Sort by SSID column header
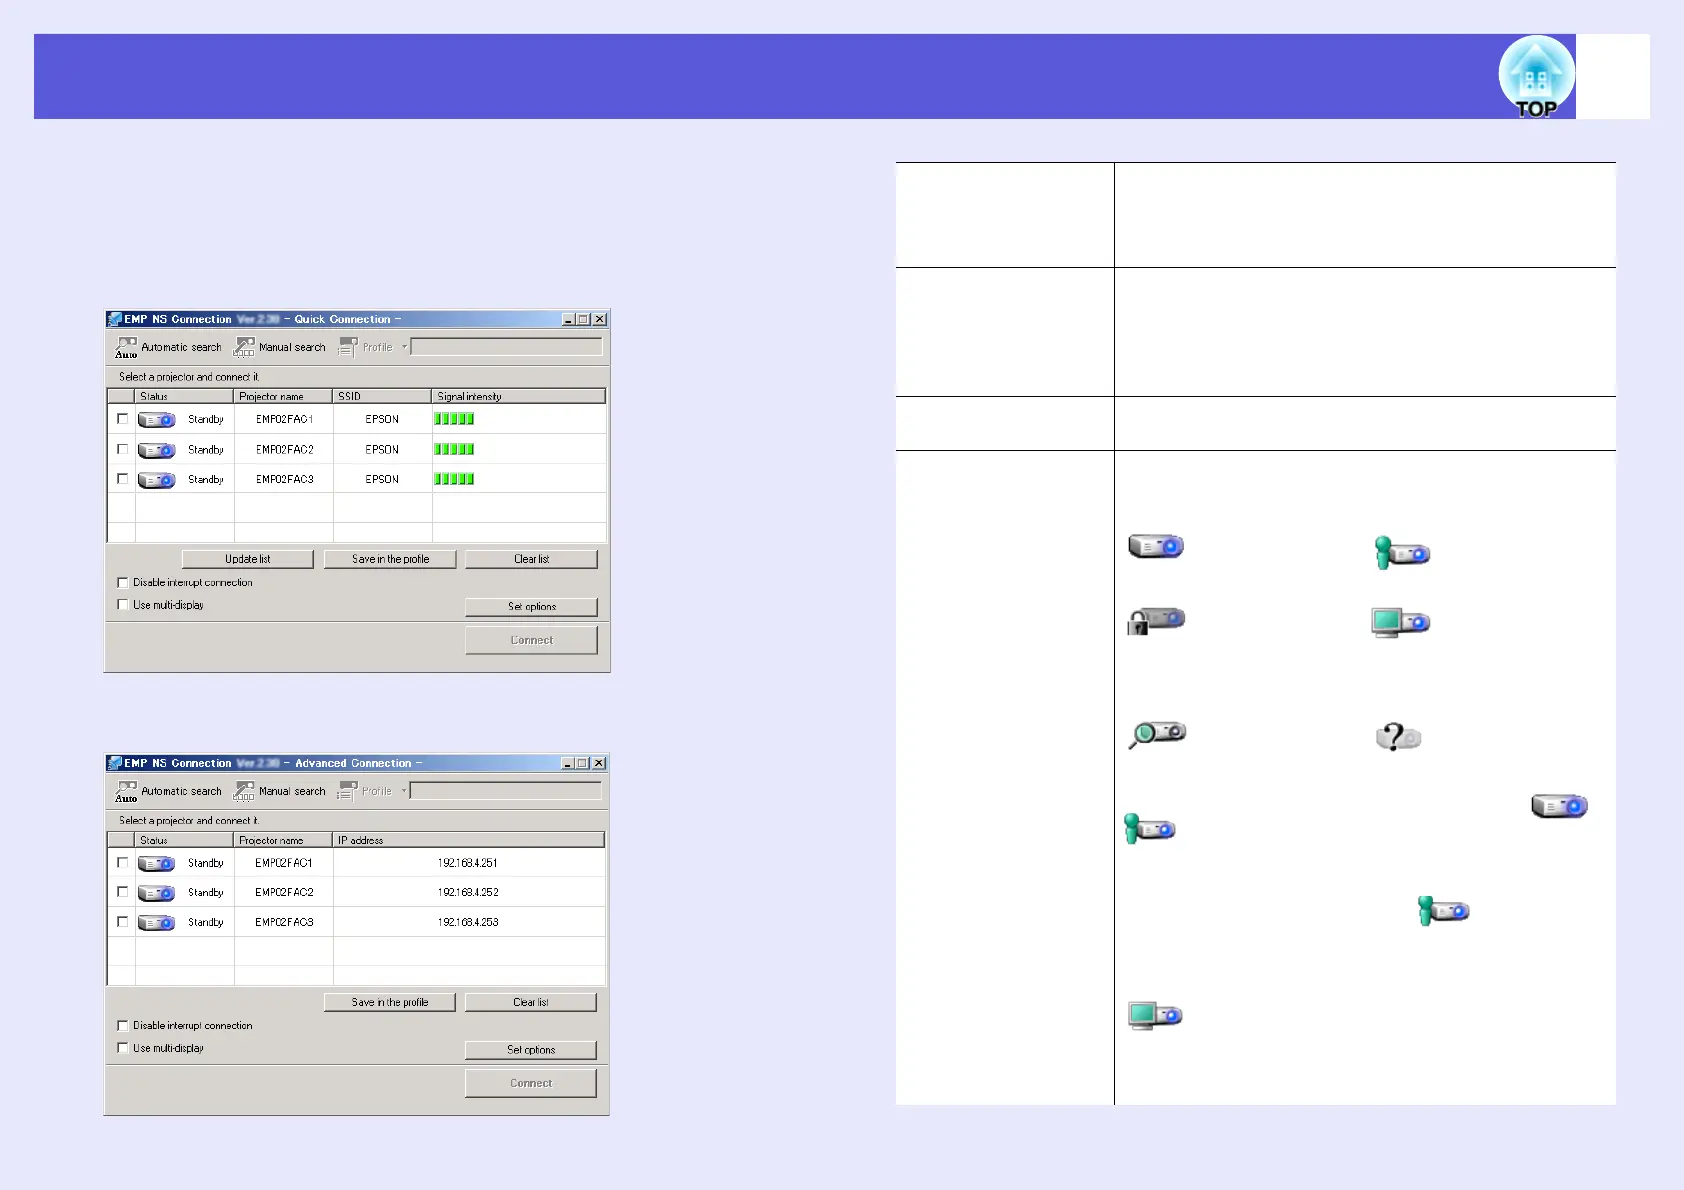 383,396
